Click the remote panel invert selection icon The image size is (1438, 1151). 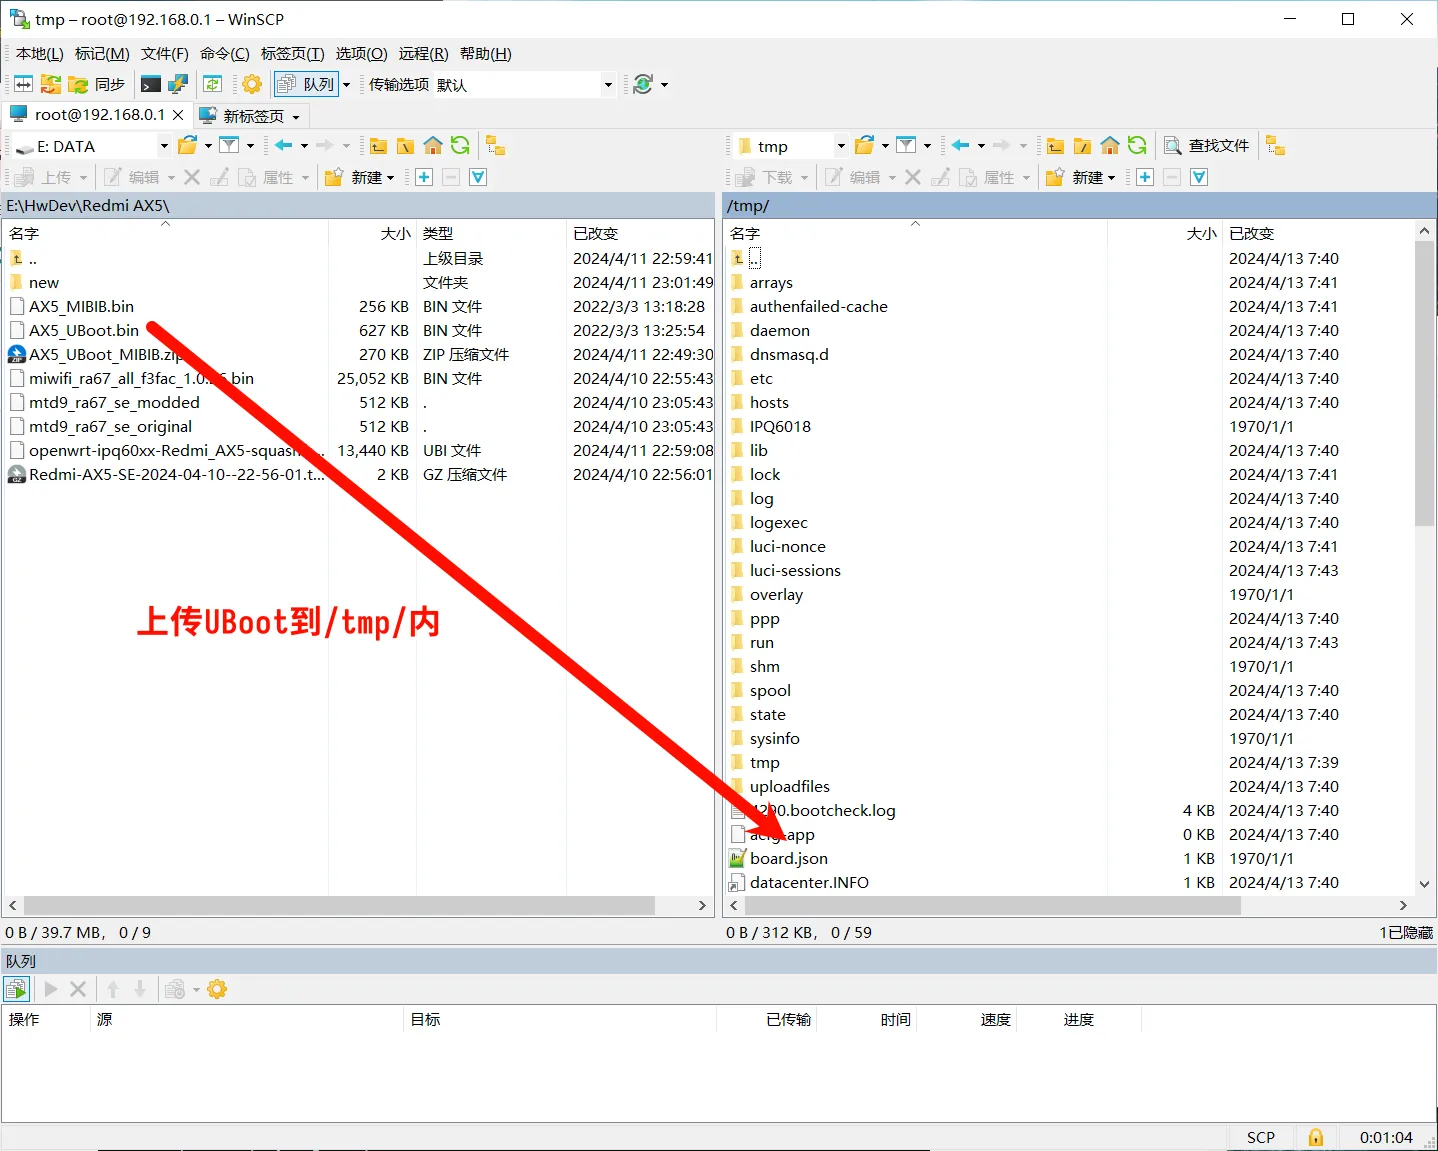pos(1199,177)
